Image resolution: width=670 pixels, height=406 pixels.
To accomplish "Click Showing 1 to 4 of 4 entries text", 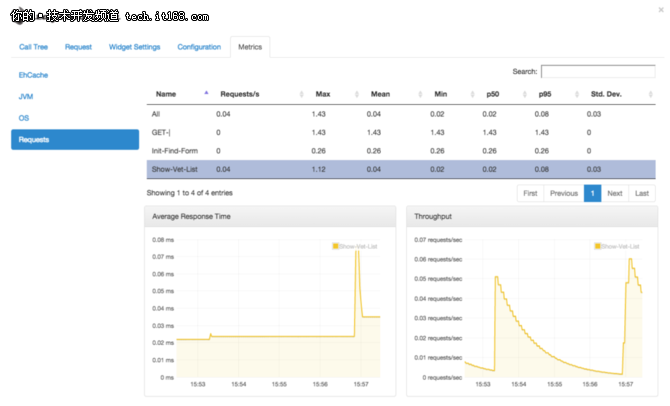I will coord(190,193).
